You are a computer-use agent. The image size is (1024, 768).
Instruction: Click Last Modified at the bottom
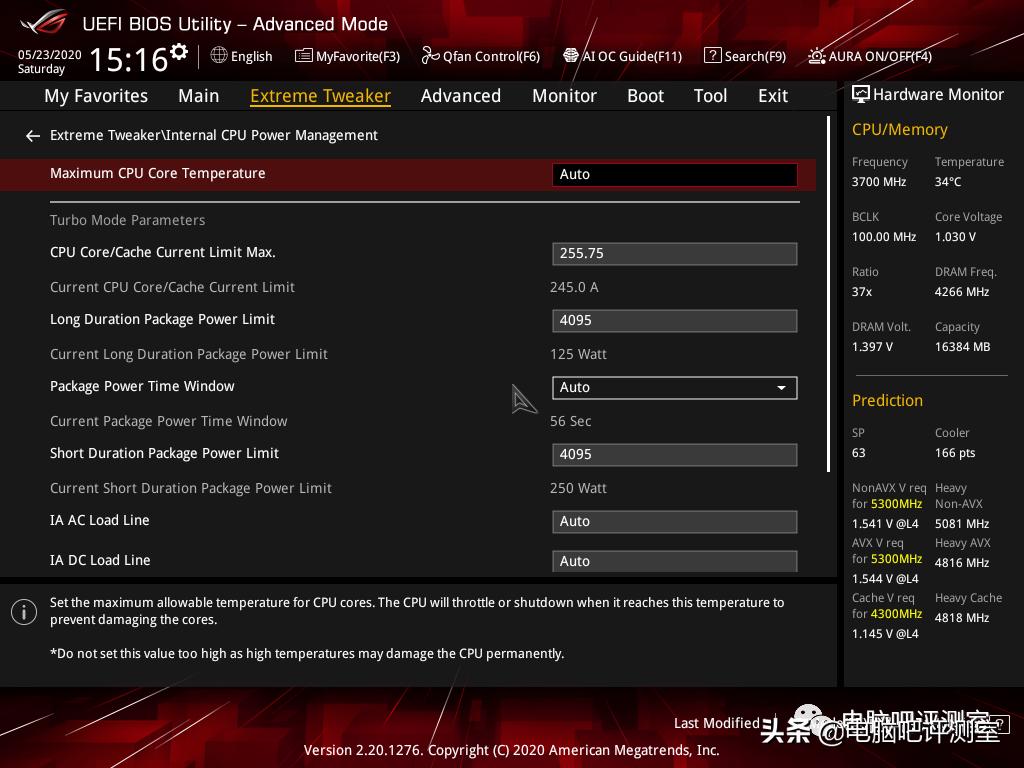click(x=716, y=723)
